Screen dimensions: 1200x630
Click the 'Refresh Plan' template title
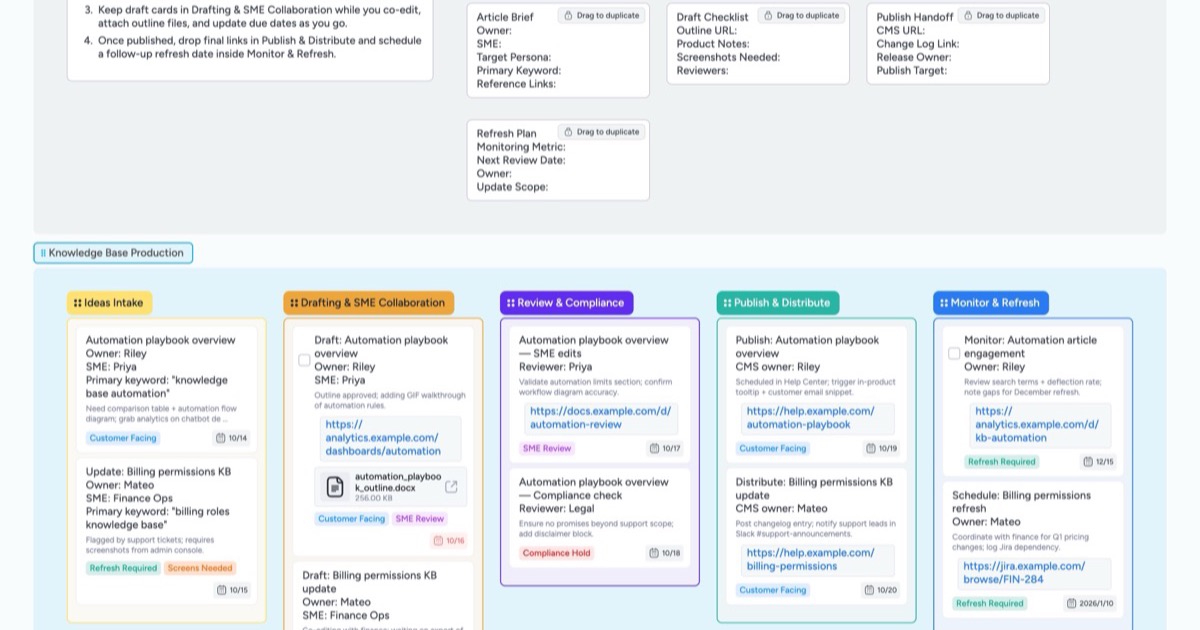point(507,133)
